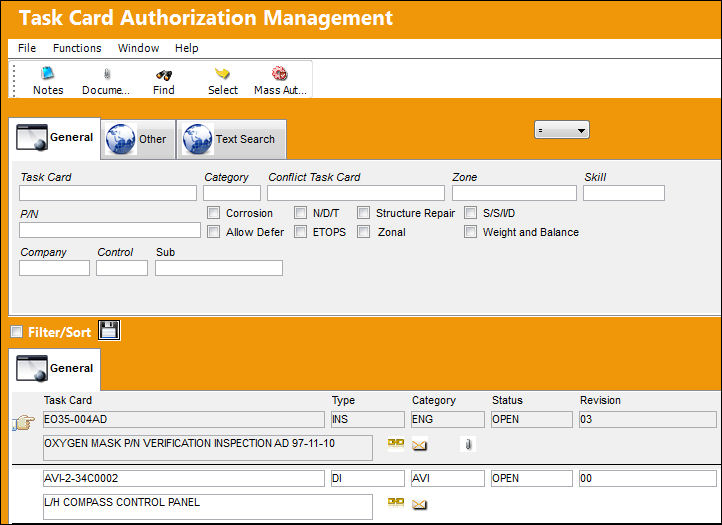The width and height of the screenshot is (722, 525).
Task: Select the upper General search tab
Action: click(x=54, y=138)
